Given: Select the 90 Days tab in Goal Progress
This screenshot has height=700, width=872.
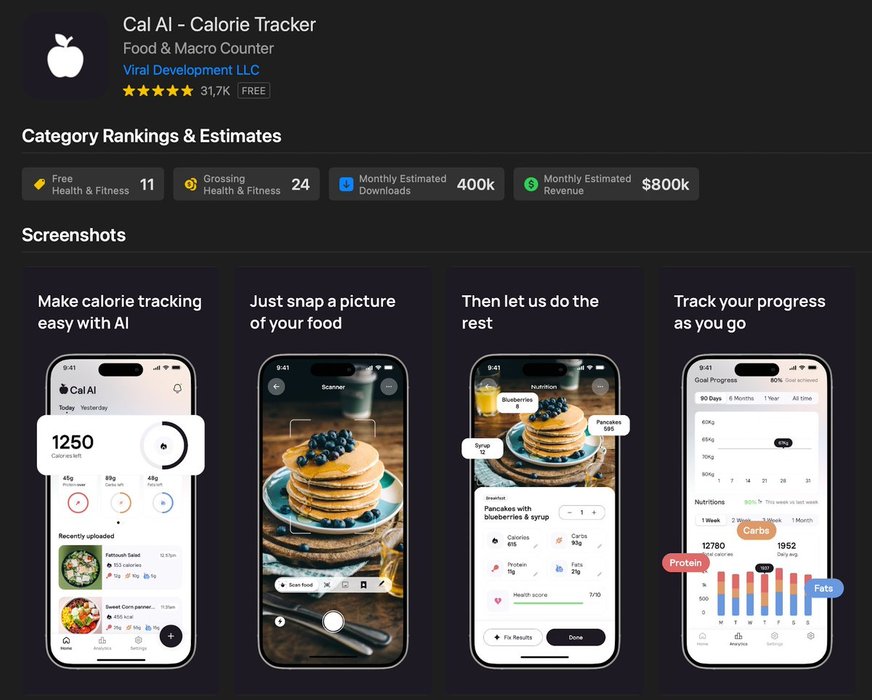Looking at the screenshot, I should [711, 398].
